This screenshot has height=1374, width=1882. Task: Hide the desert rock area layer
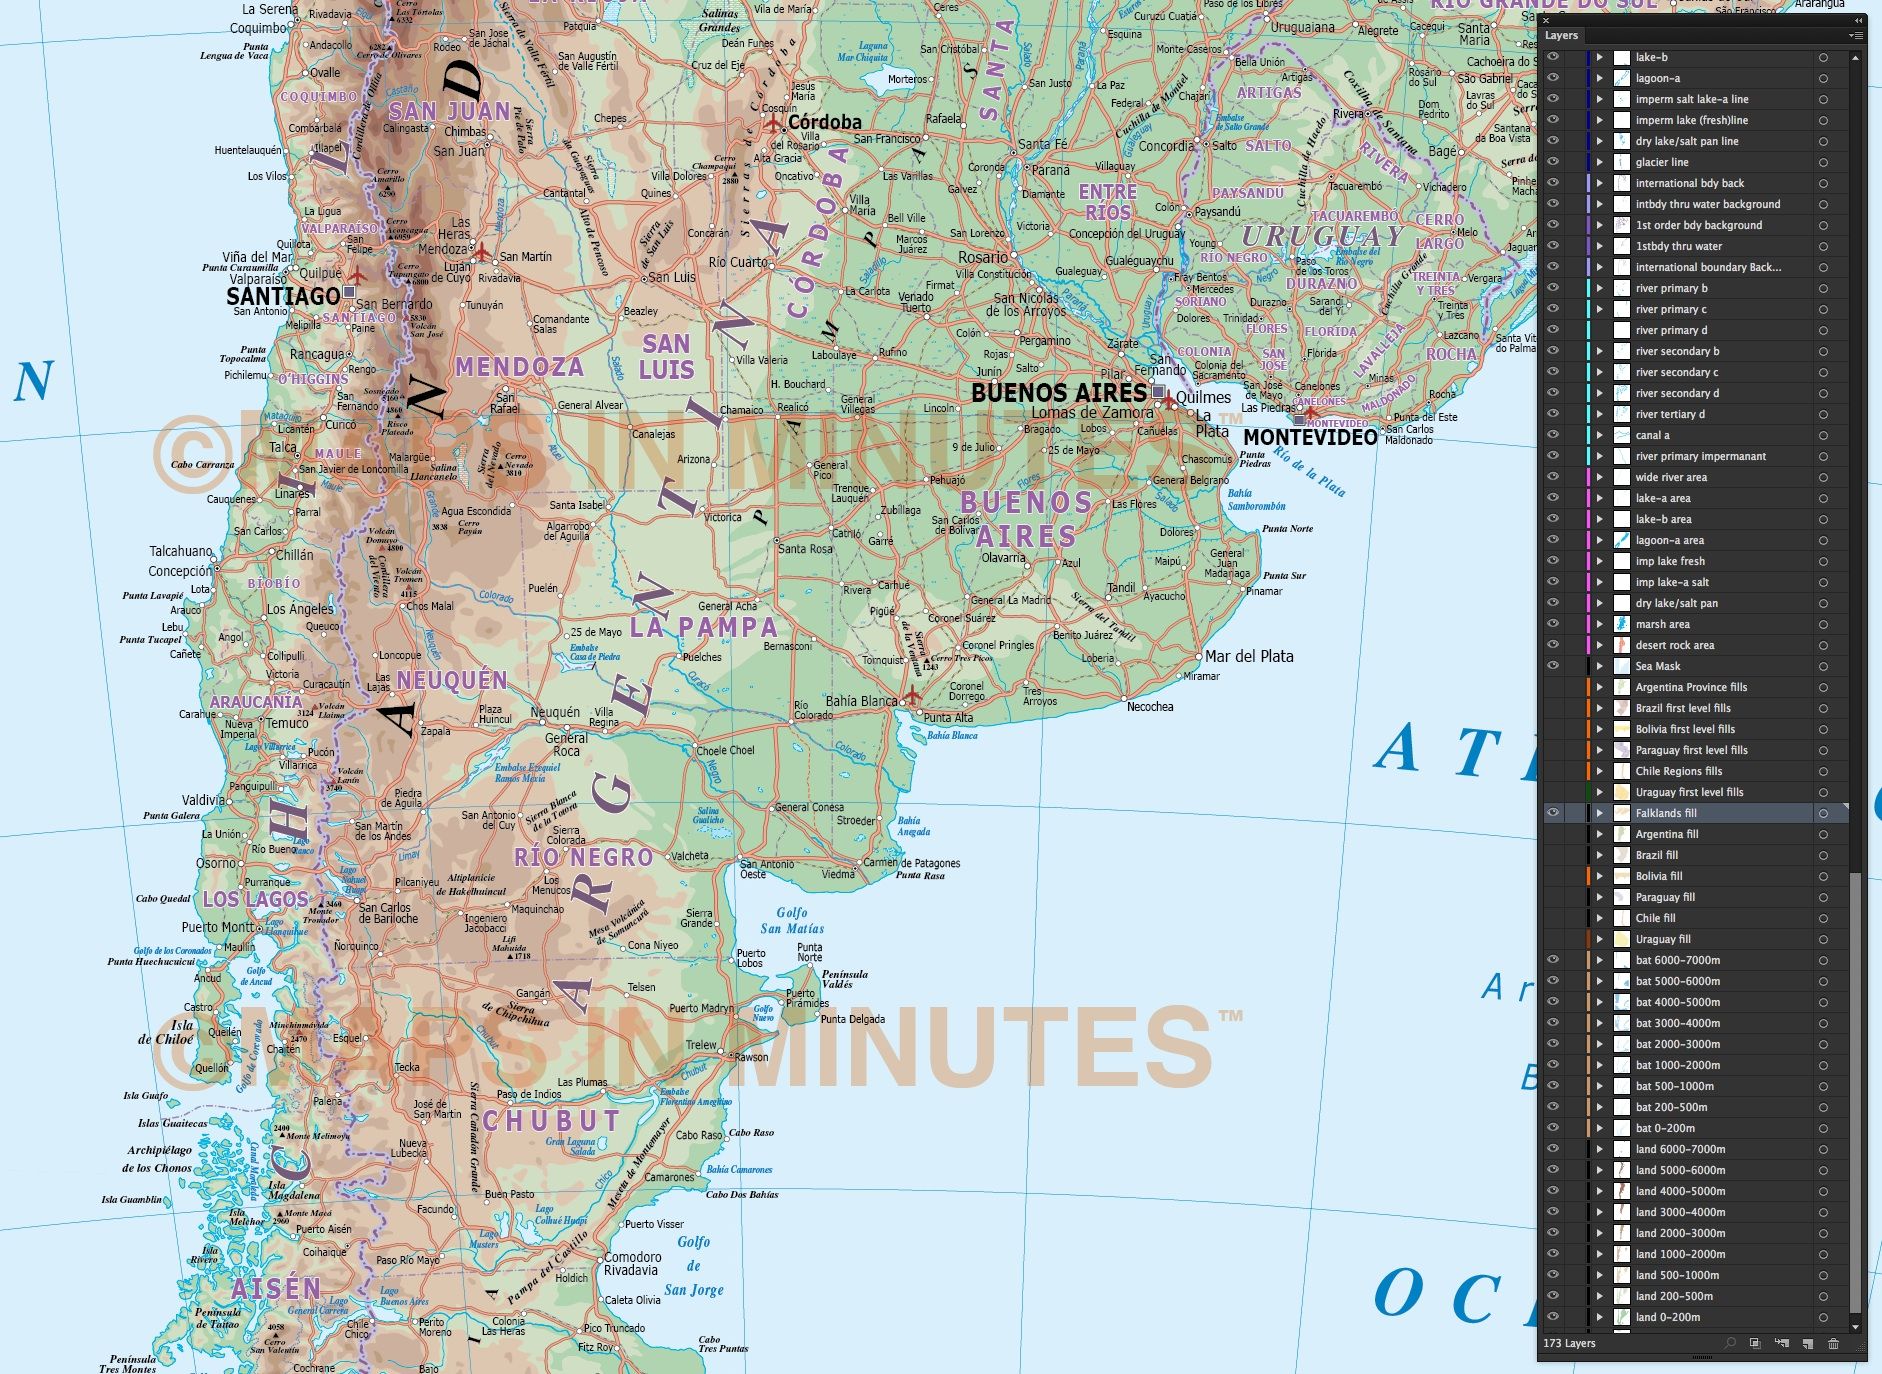click(1553, 645)
